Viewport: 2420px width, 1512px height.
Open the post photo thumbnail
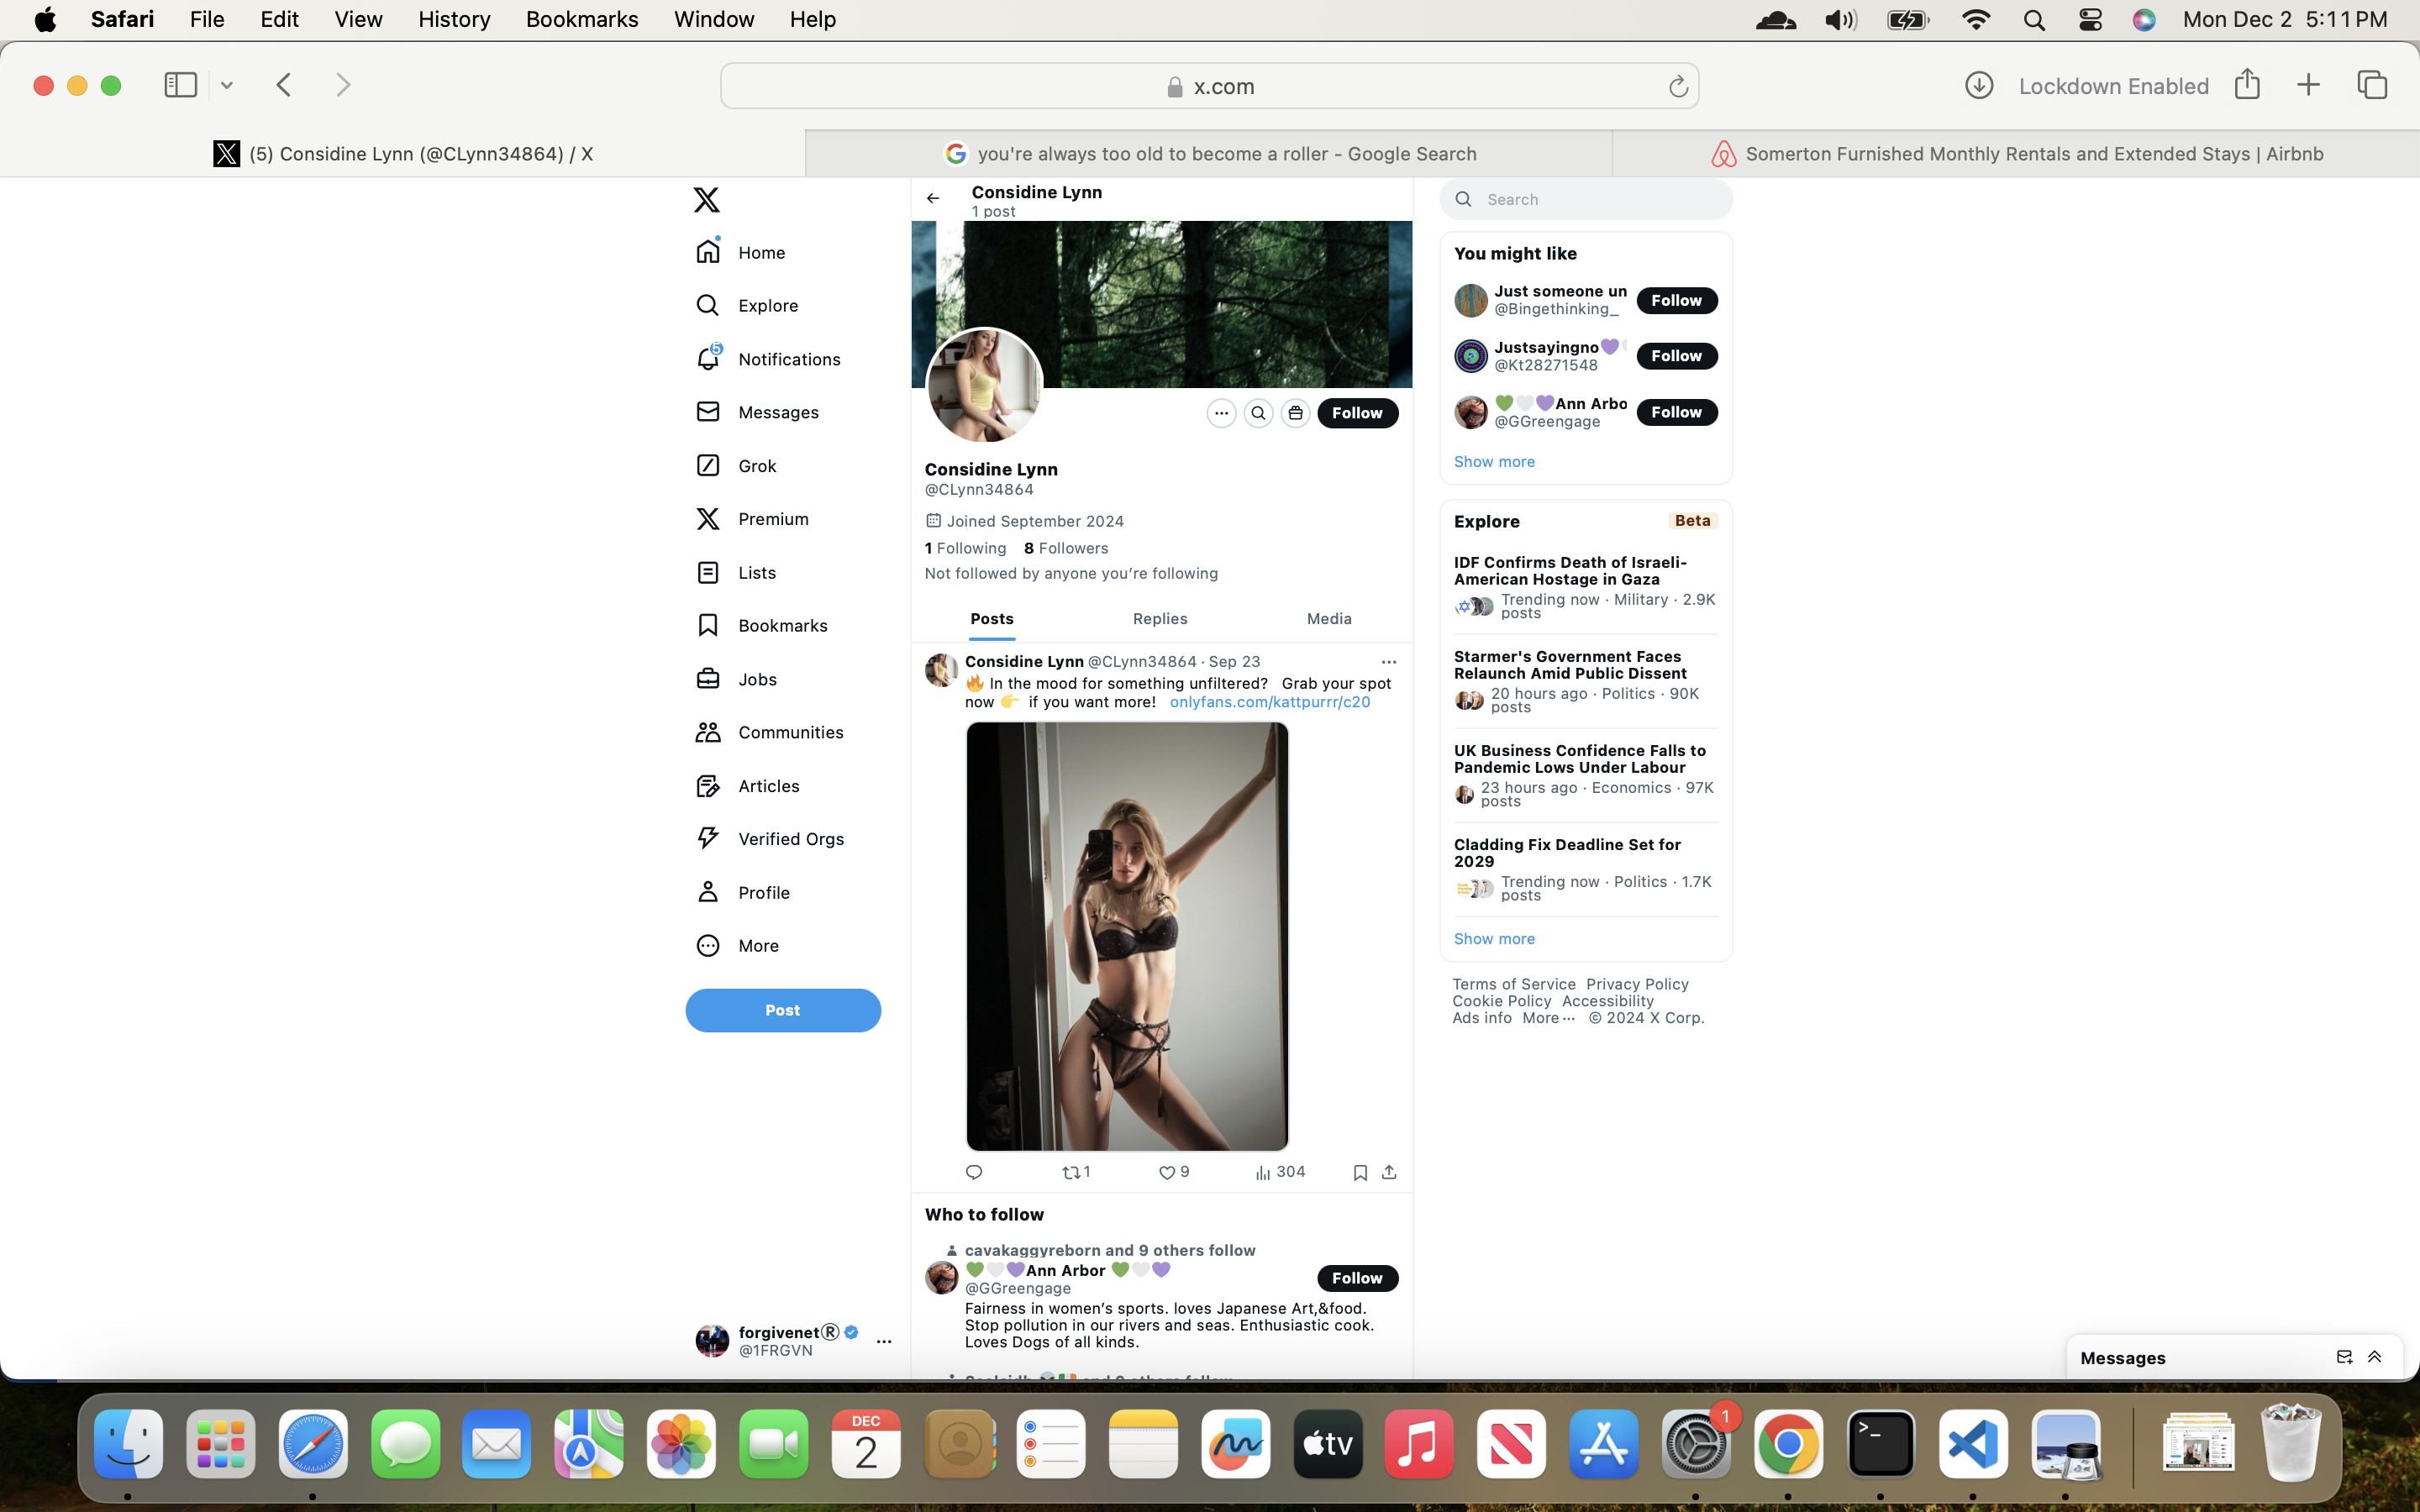pyautogui.click(x=1127, y=936)
